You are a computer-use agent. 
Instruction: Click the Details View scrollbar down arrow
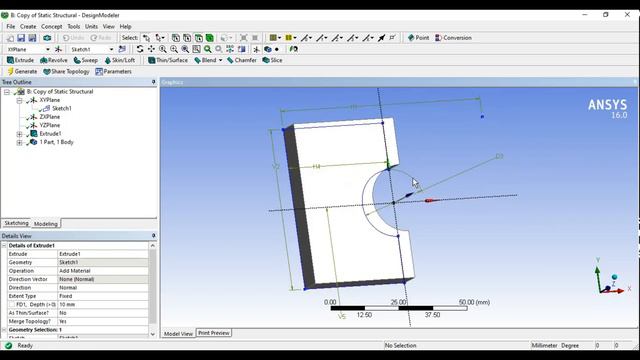pos(153,334)
